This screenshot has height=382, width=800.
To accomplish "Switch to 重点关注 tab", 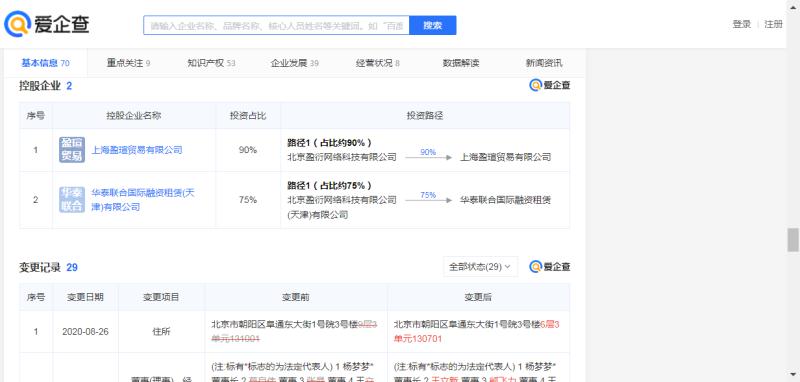I will [128, 63].
